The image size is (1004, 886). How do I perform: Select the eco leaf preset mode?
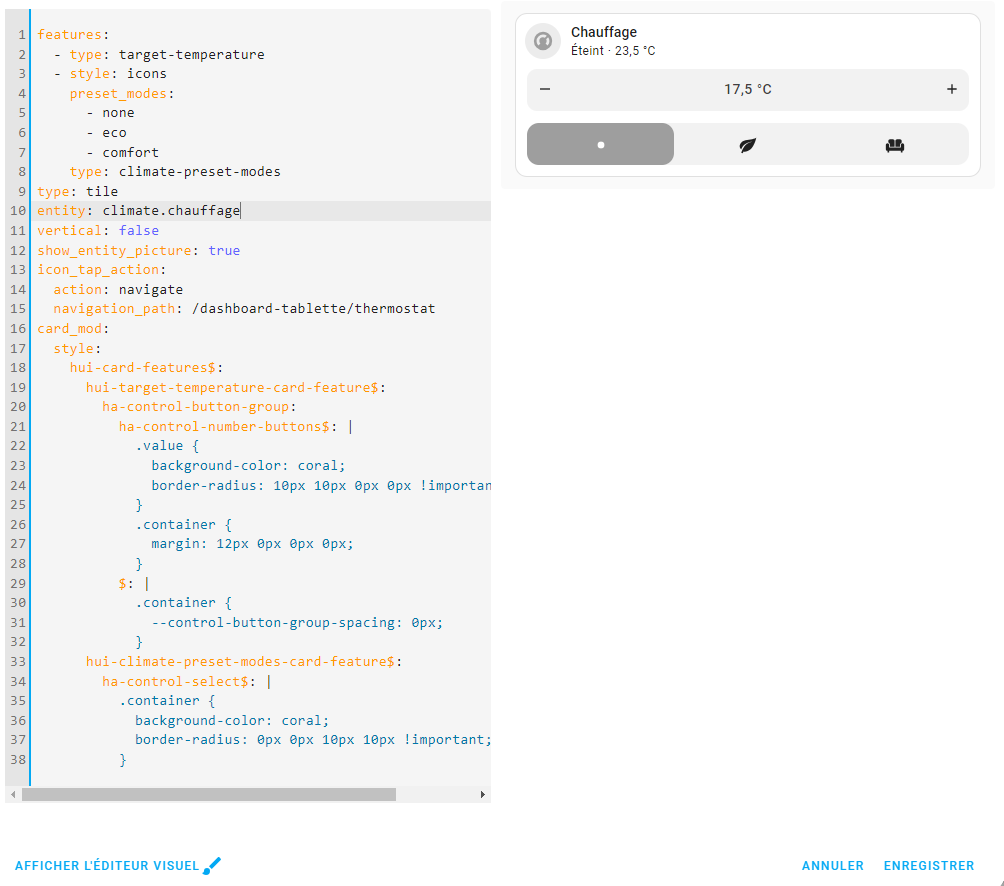747,145
